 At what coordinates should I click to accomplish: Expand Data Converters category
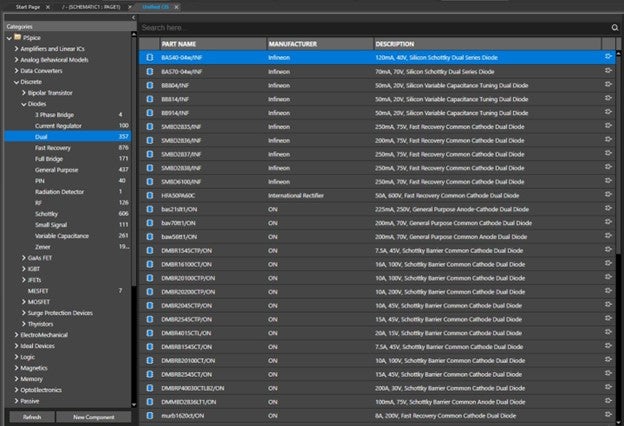tap(16, 70)
